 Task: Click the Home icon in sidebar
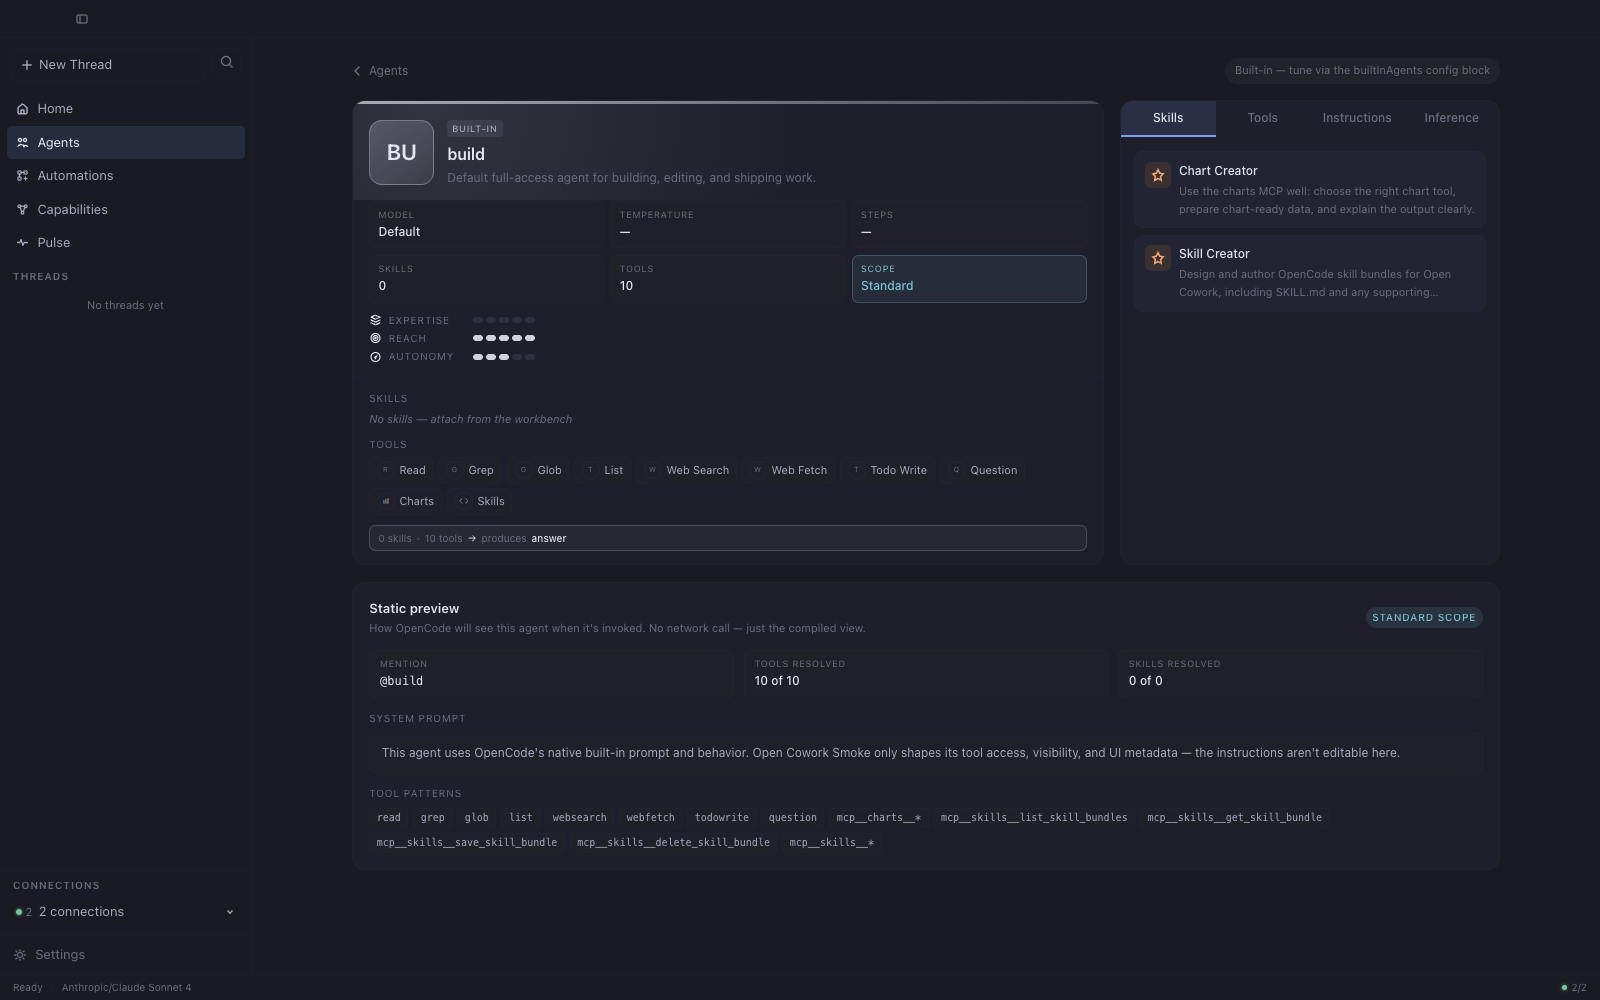22,109
